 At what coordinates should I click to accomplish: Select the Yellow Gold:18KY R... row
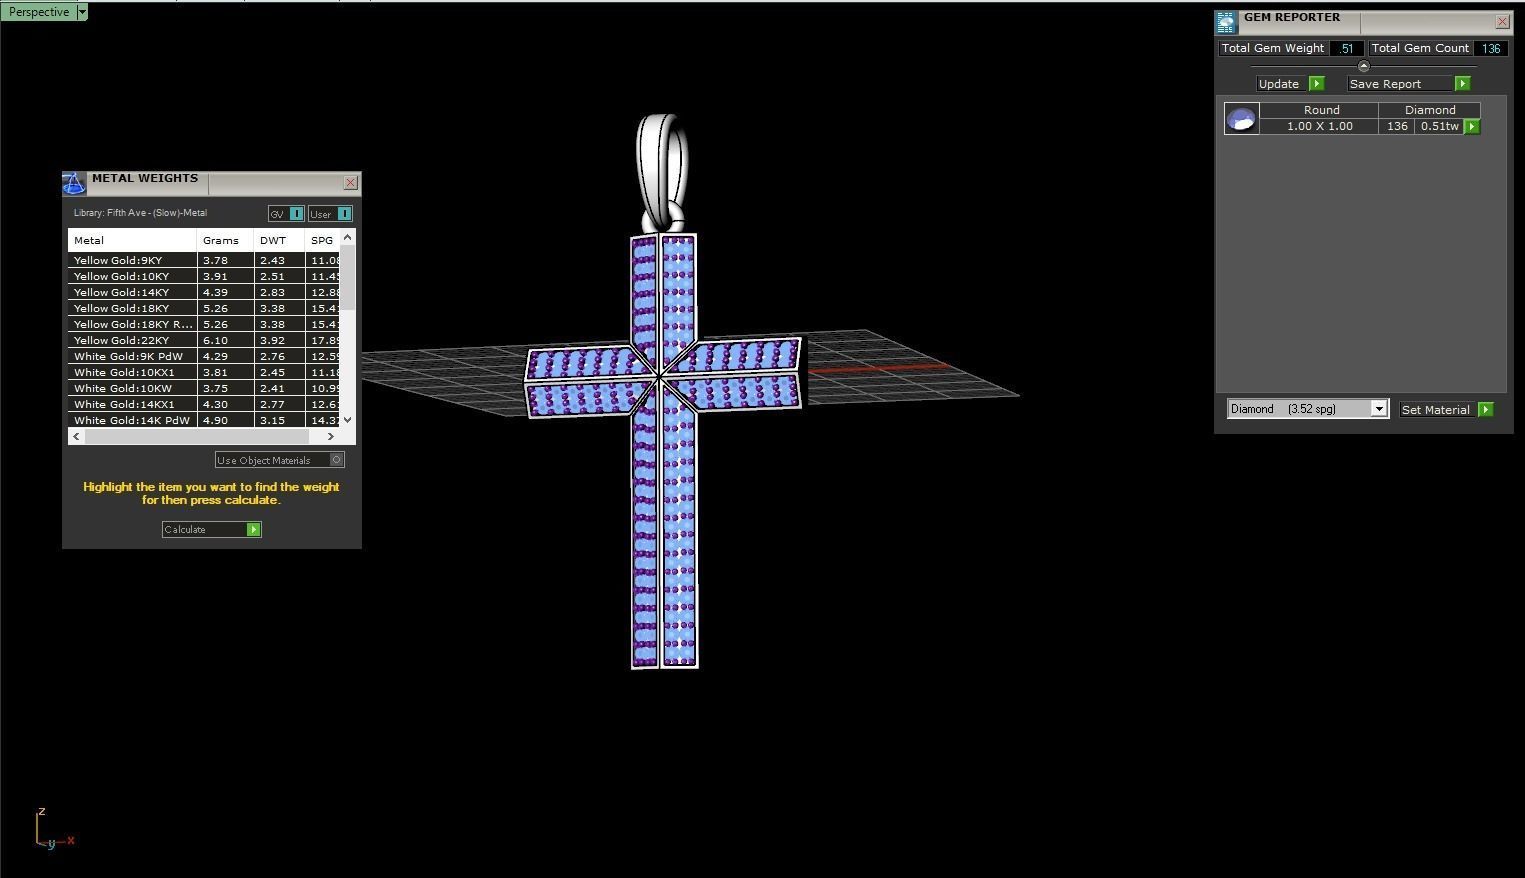point(205,324)
